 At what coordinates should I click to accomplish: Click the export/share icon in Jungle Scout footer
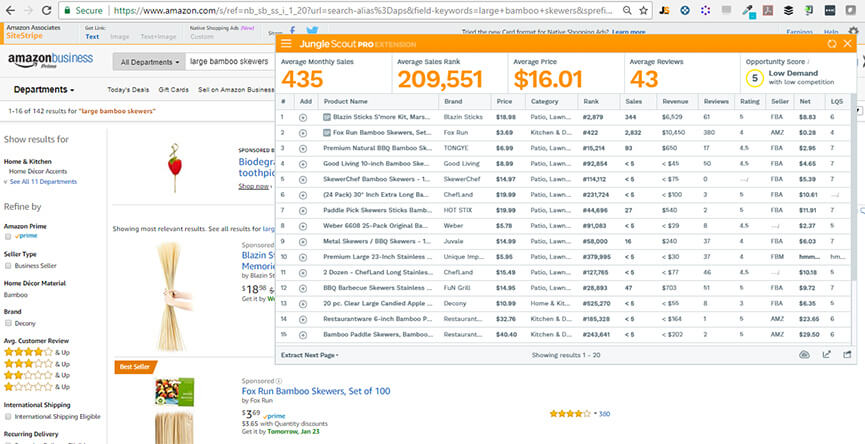(x=826, y=354)
